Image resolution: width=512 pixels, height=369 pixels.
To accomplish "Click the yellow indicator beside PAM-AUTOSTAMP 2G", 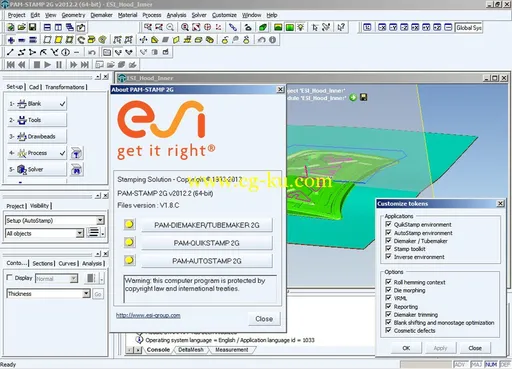I will [129, 260].
